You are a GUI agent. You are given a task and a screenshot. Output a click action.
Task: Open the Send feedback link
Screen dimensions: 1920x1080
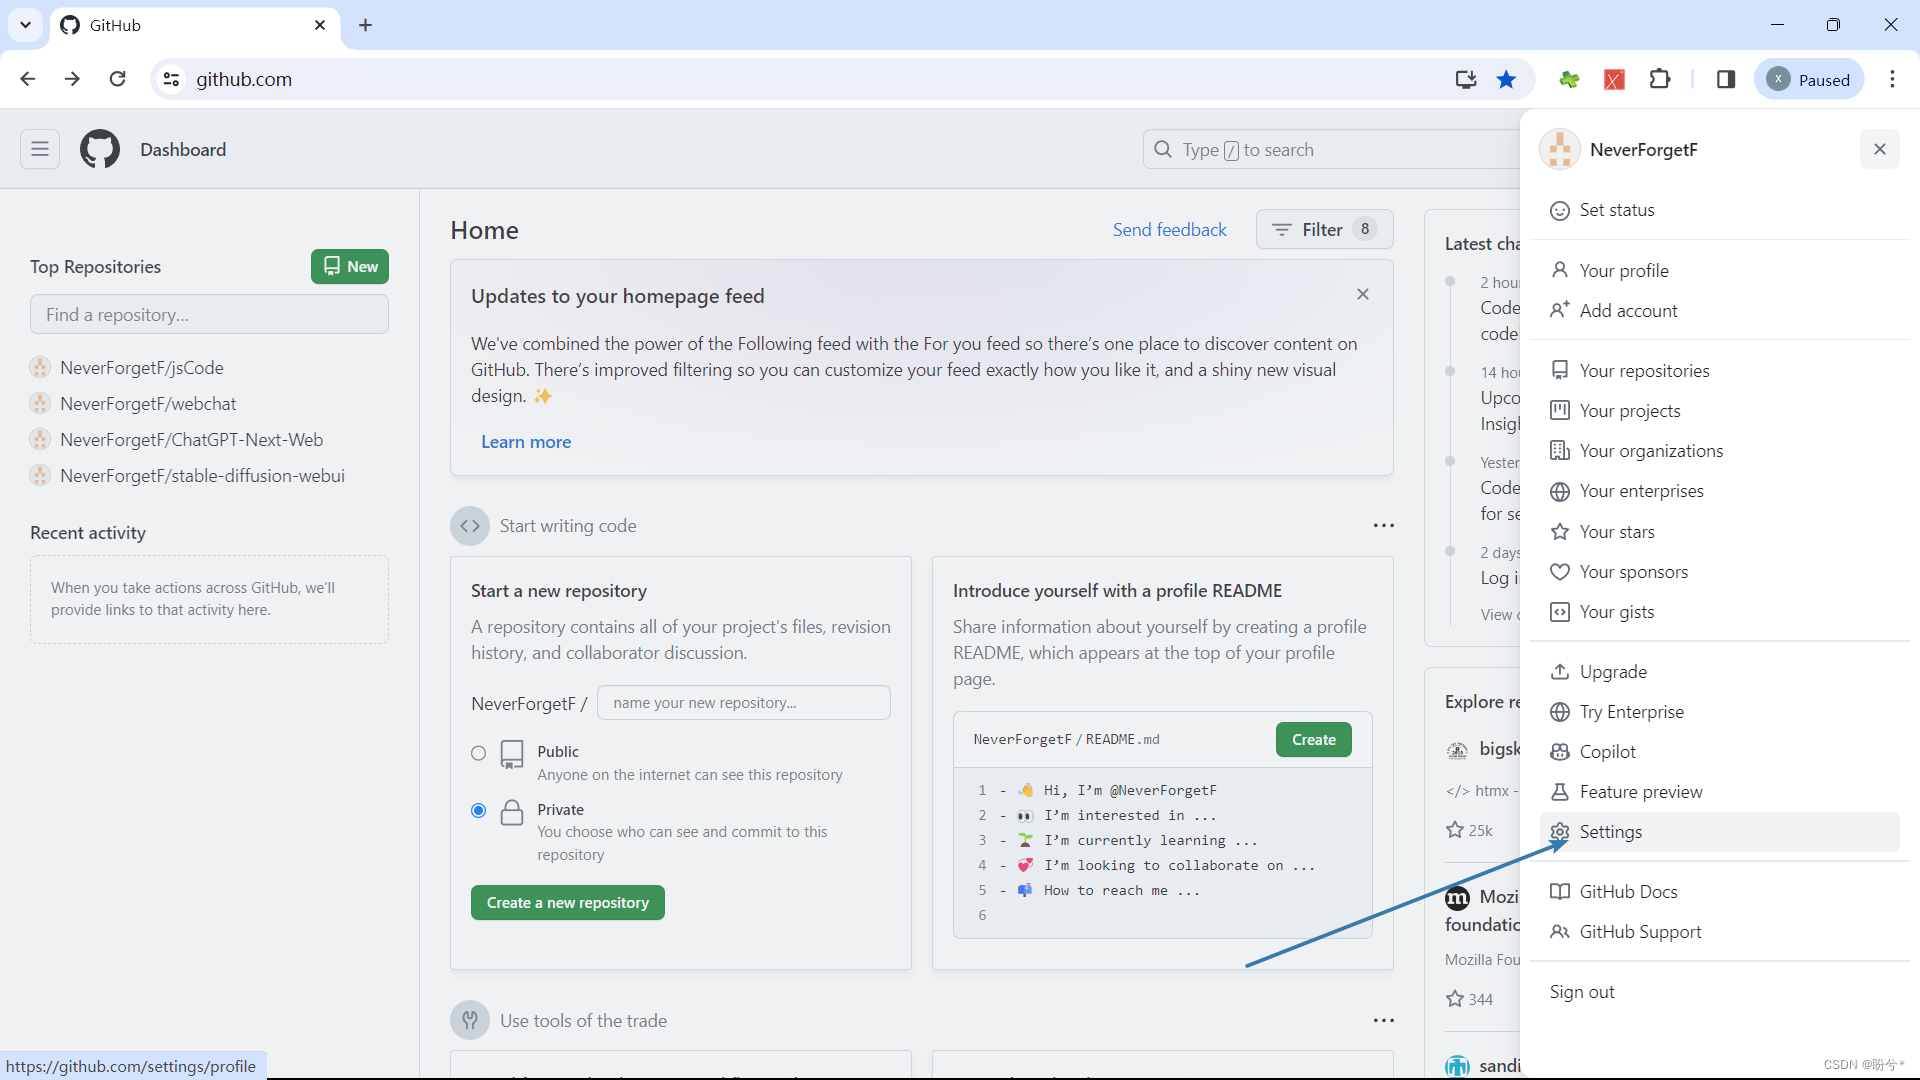pyautogui.click(x=1170, y=230)
